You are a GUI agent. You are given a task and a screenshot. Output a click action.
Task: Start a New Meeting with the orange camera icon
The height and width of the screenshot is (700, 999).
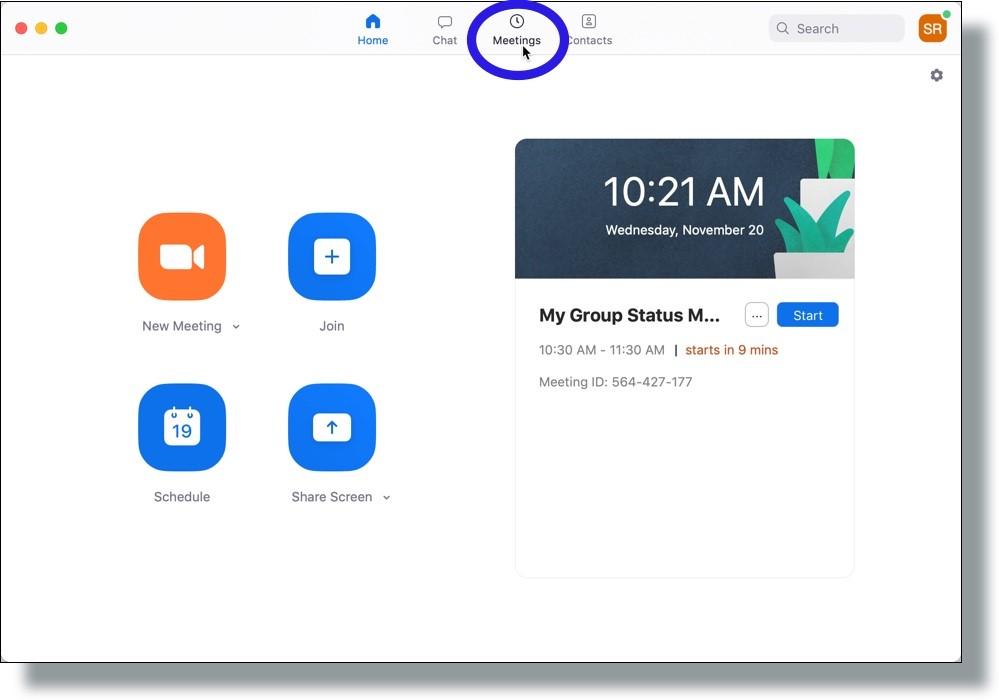click(x=182, y=256)
